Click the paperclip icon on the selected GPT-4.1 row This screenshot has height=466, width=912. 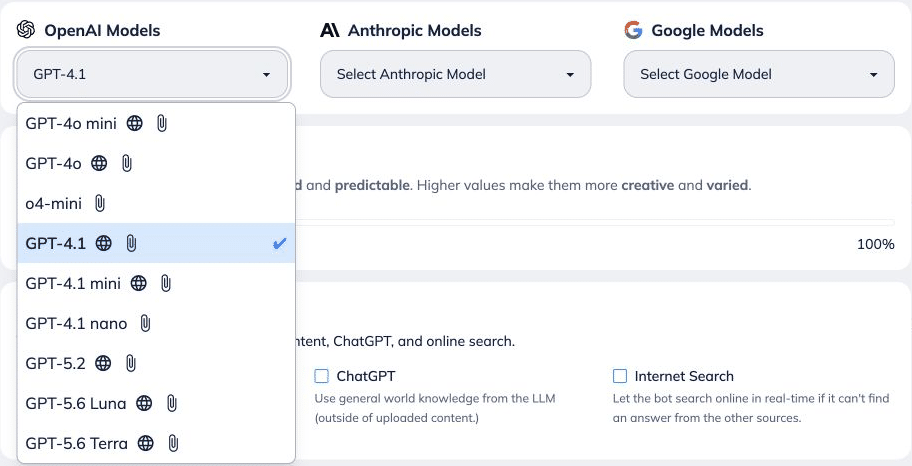tap(131, 243)
